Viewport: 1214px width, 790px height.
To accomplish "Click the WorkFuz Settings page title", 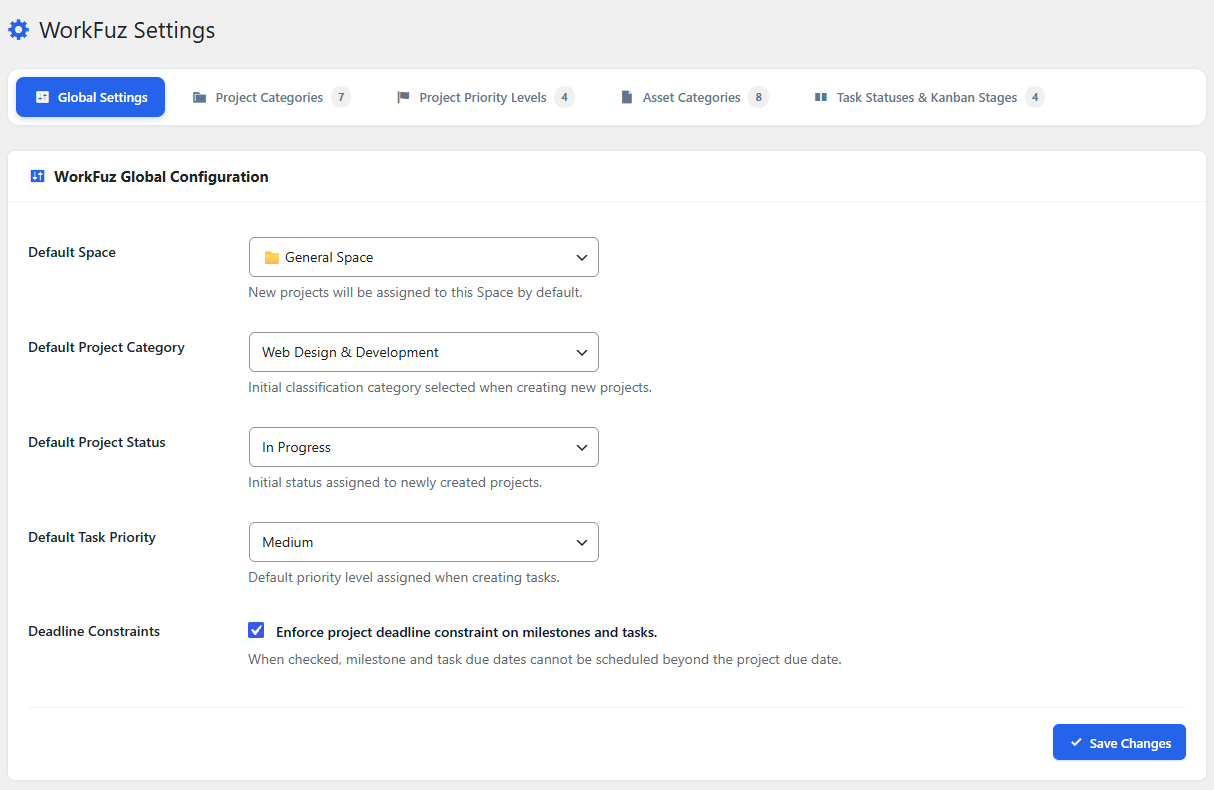I will [x=127, y=30].
